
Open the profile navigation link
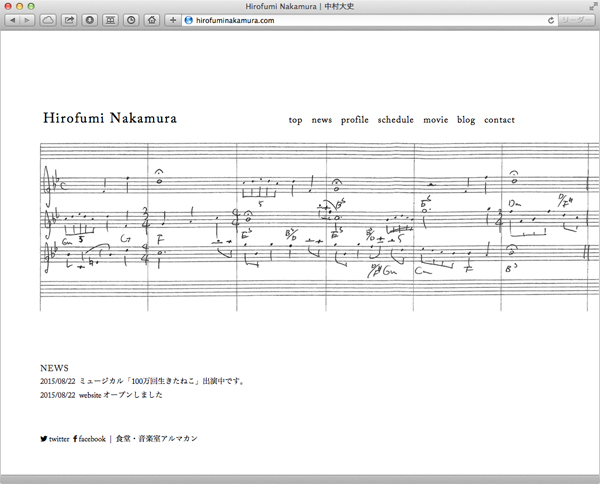coord(355,120)
